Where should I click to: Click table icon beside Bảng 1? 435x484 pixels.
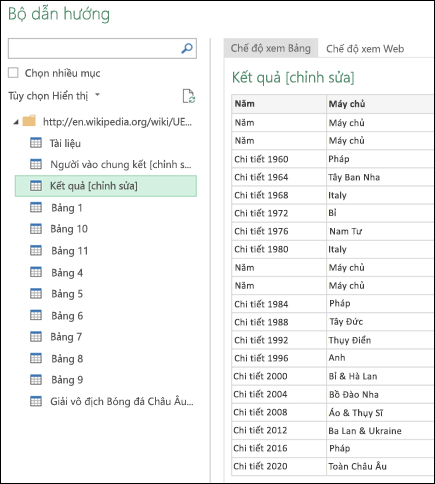click(x=36, y=207)
